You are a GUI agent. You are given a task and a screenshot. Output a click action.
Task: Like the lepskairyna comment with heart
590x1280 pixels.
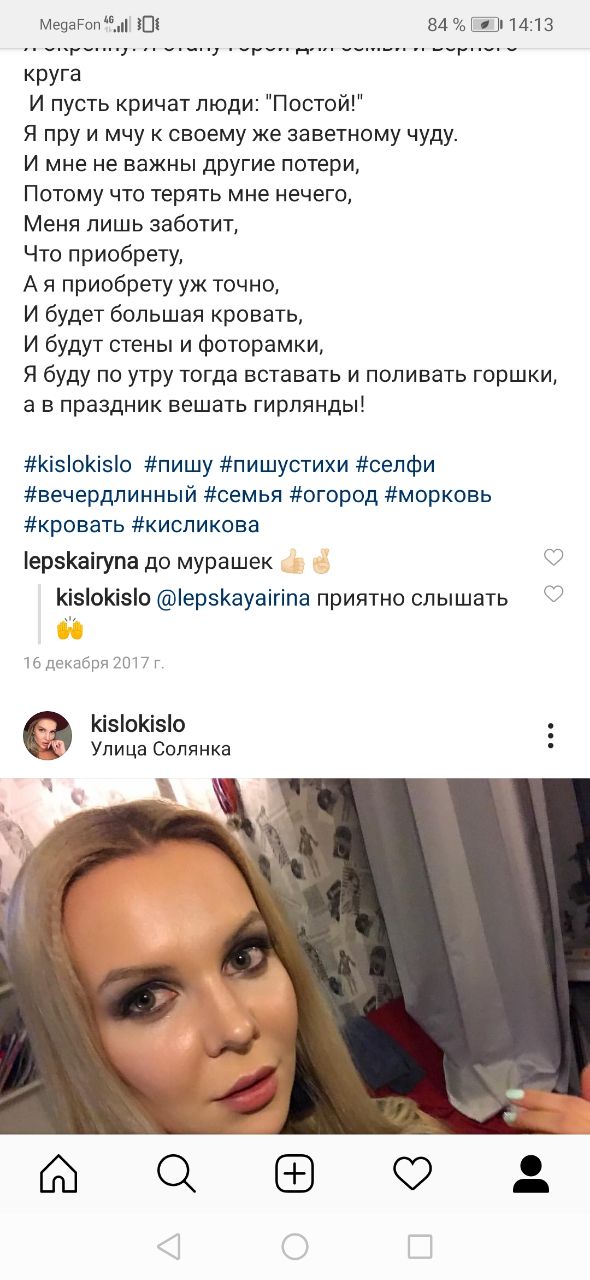click(x=553, y=558)
